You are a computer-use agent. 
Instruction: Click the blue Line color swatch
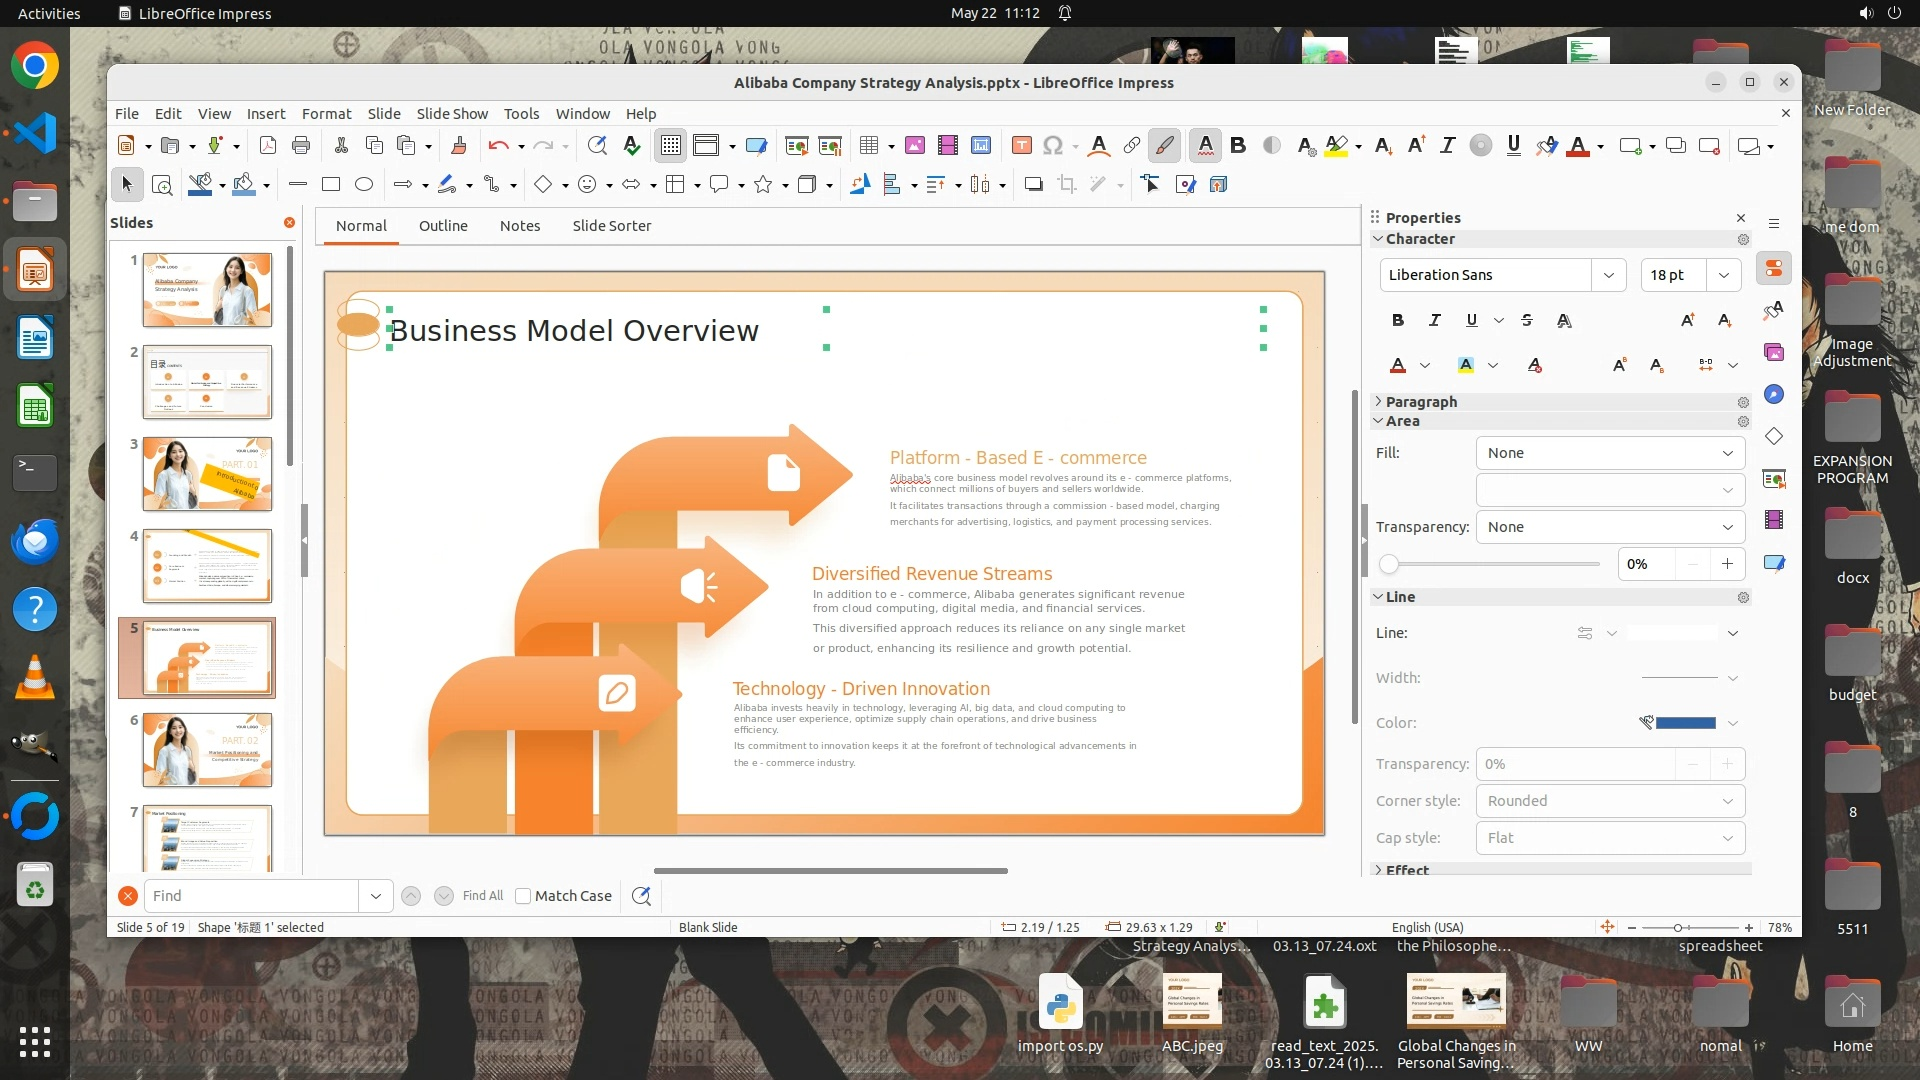[1685, 723]
